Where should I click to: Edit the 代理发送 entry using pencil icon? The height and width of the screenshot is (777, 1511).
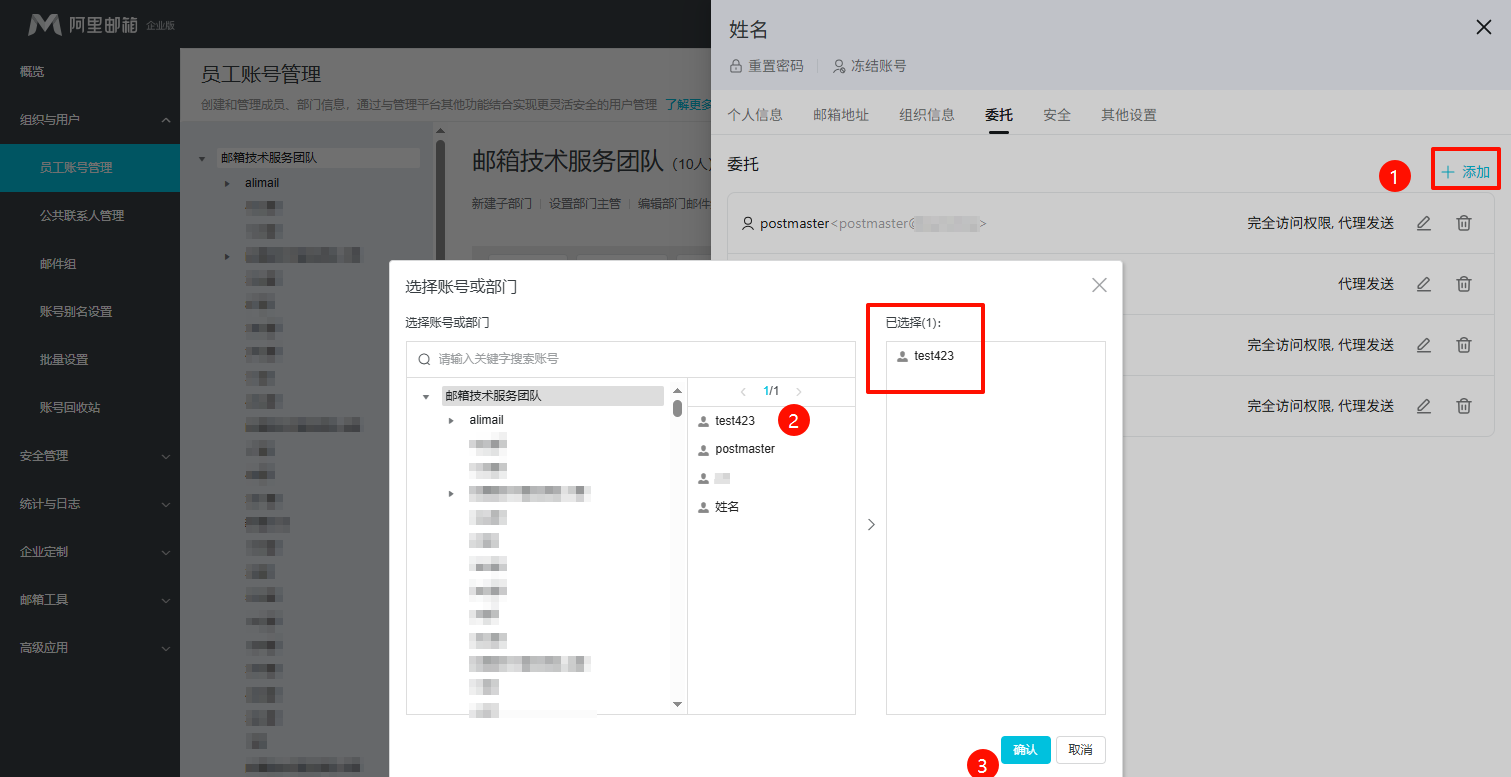[x=1423, y=284]
